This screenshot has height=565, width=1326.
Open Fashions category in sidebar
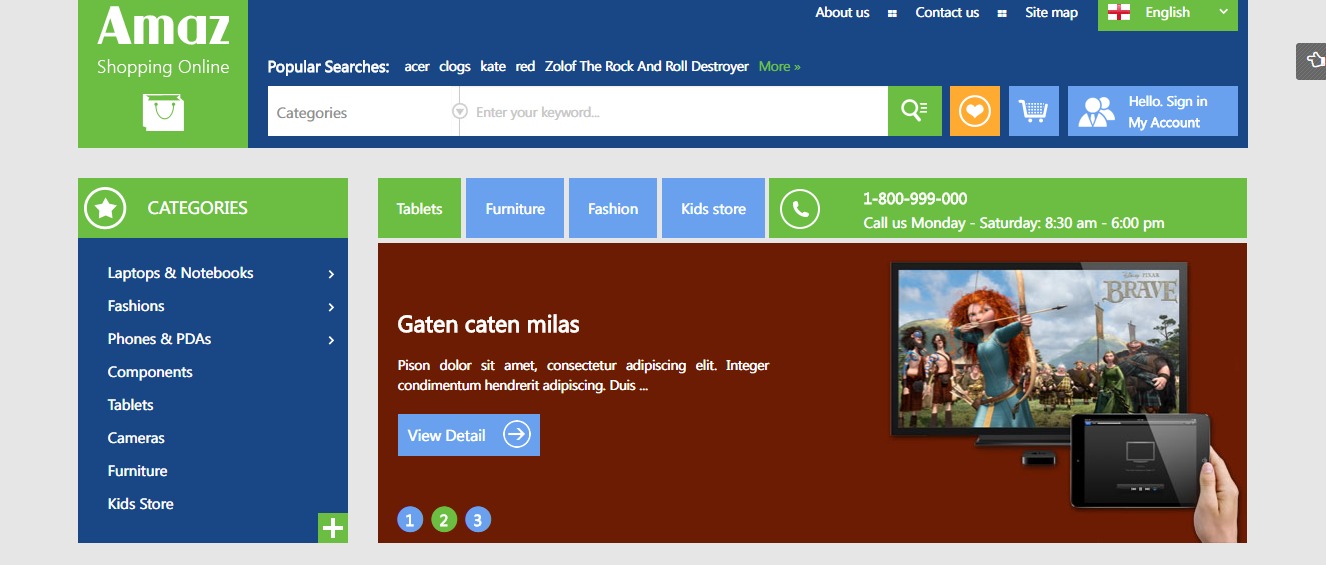136,306
